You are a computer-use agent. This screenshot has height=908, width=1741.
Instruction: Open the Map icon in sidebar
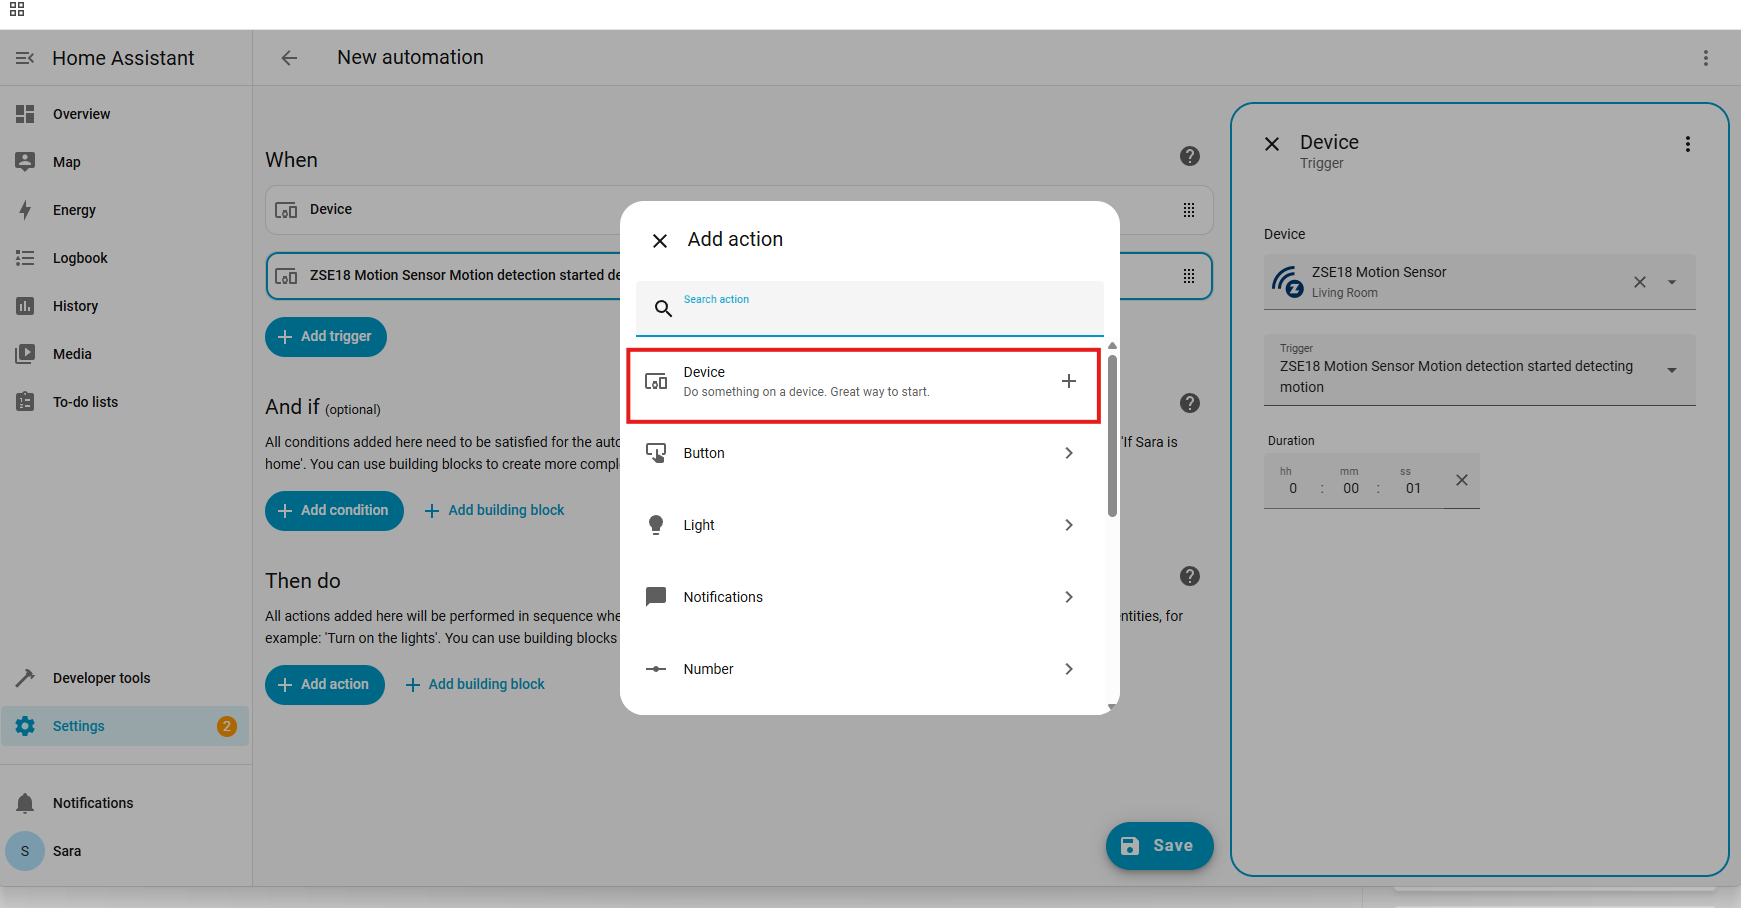pos(25,162)
